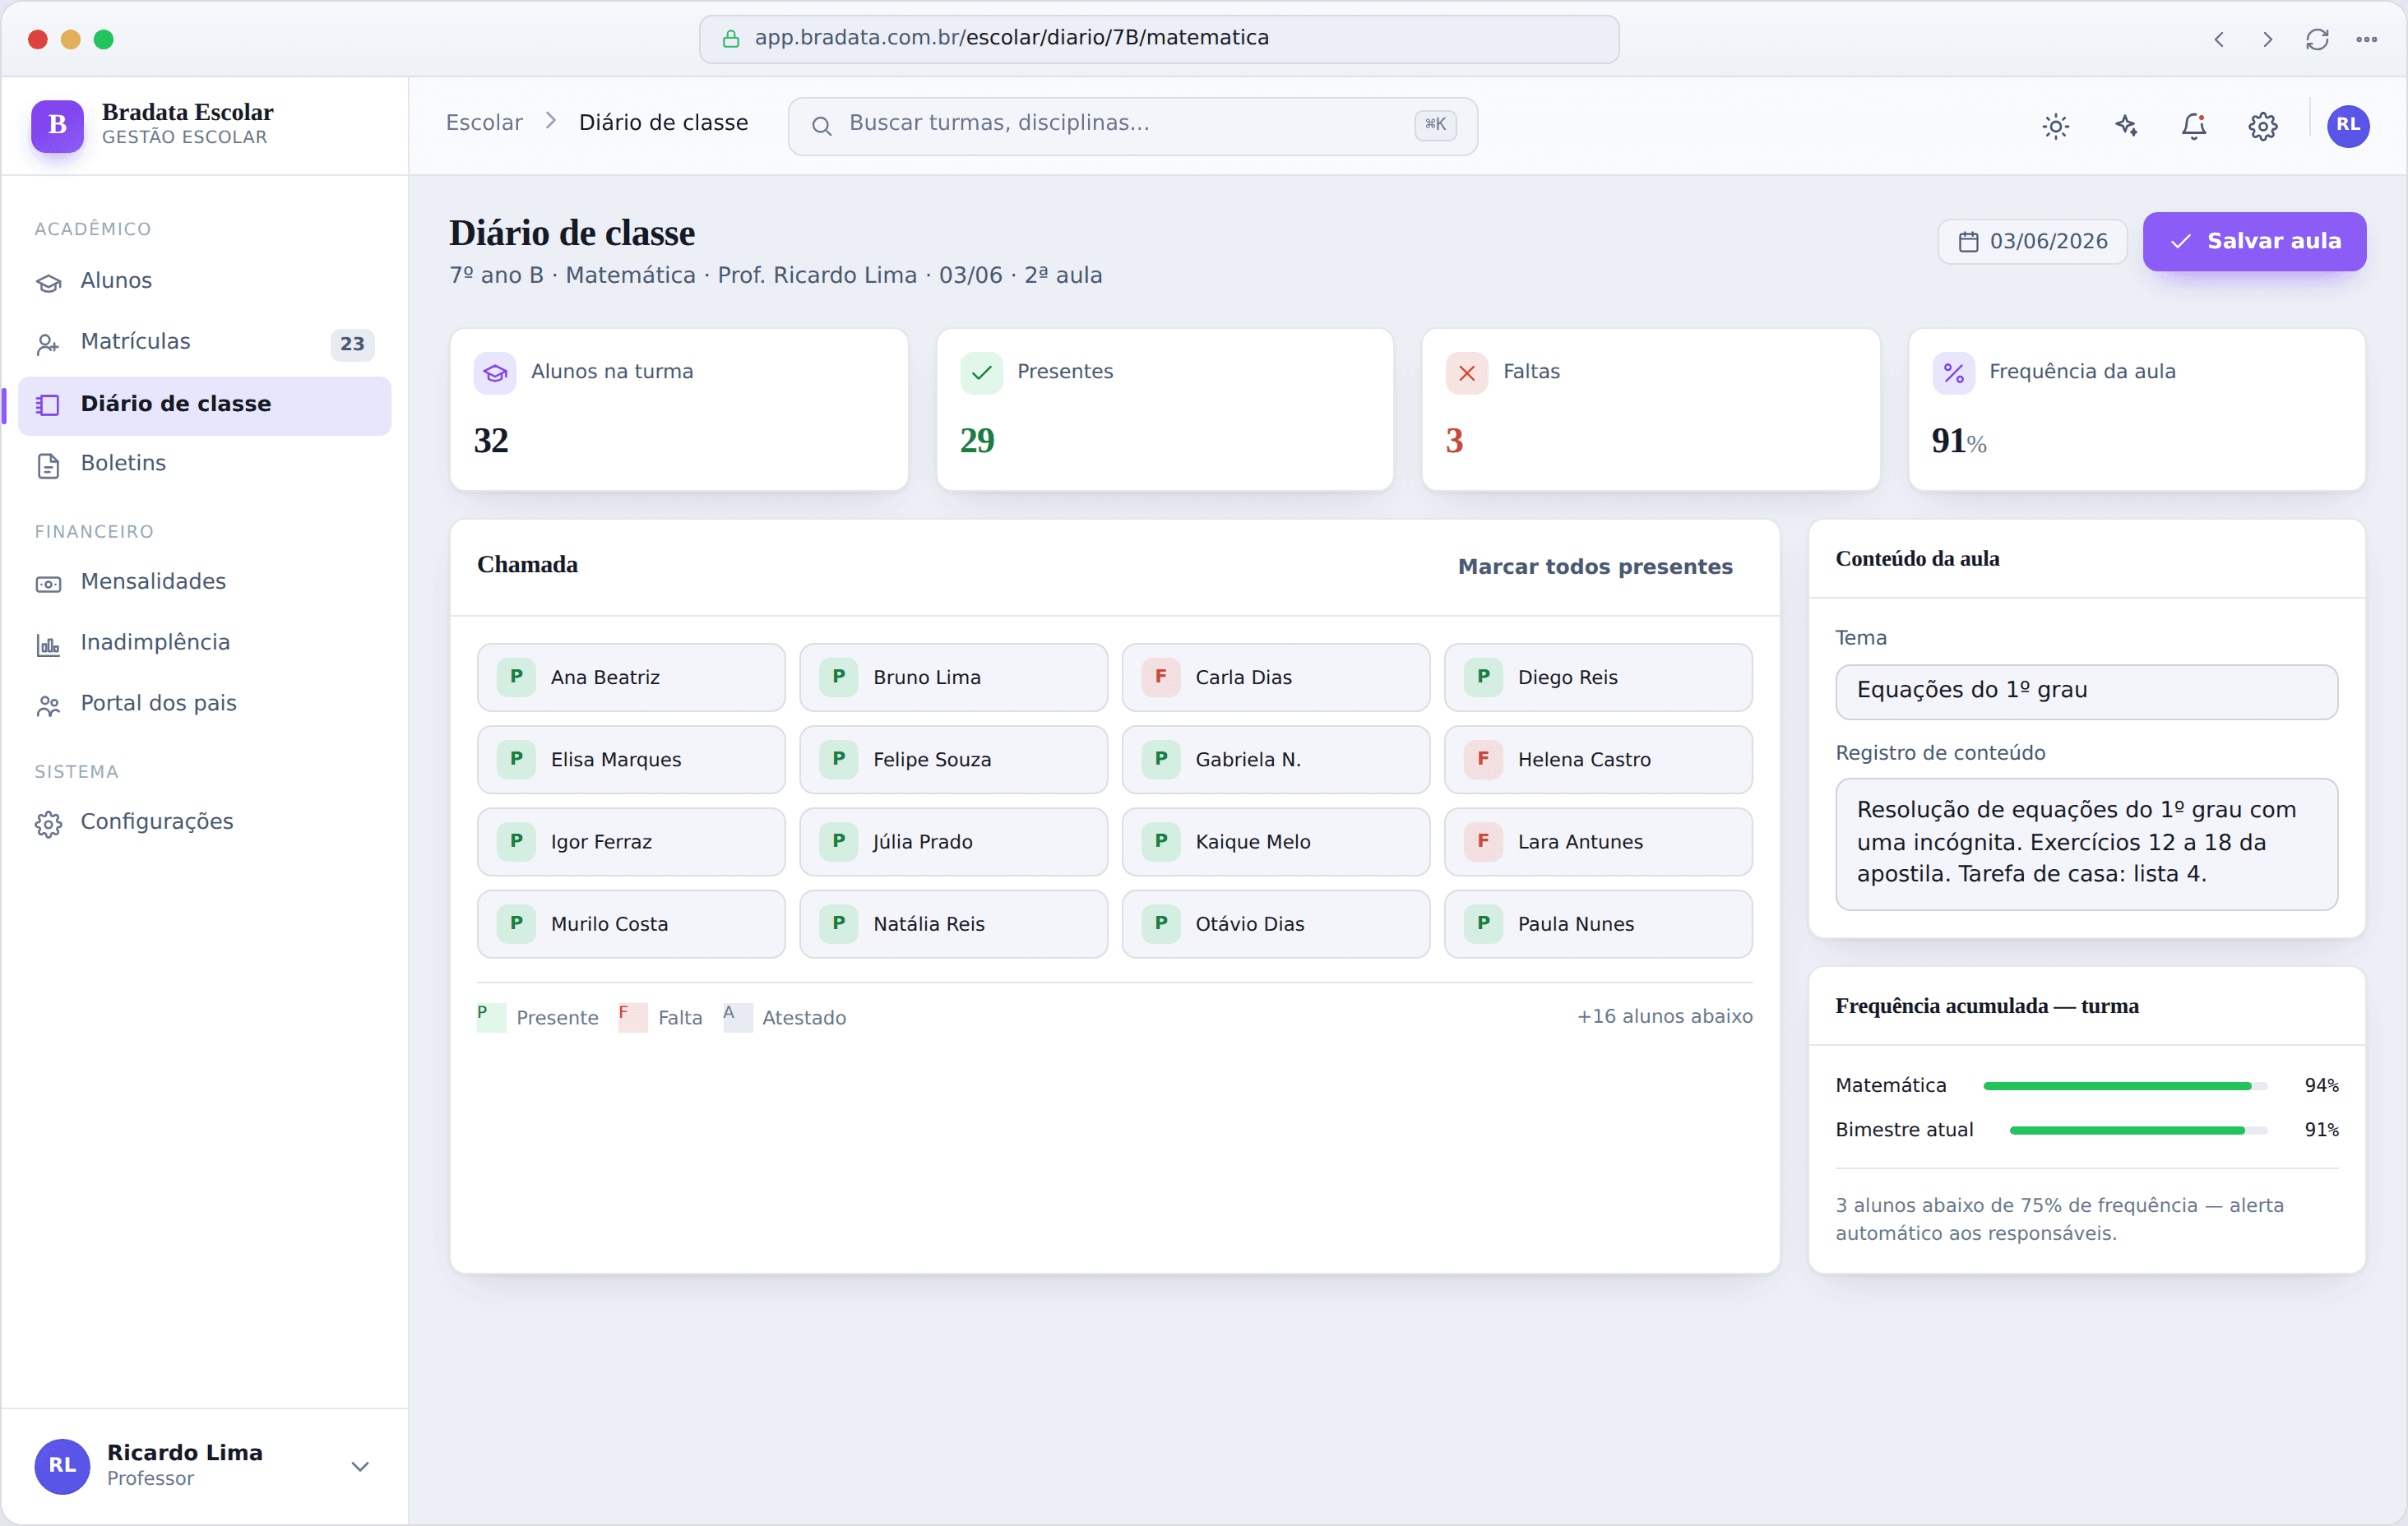
Task: Click the RL user avatar in header
Action: (2347, 126)
